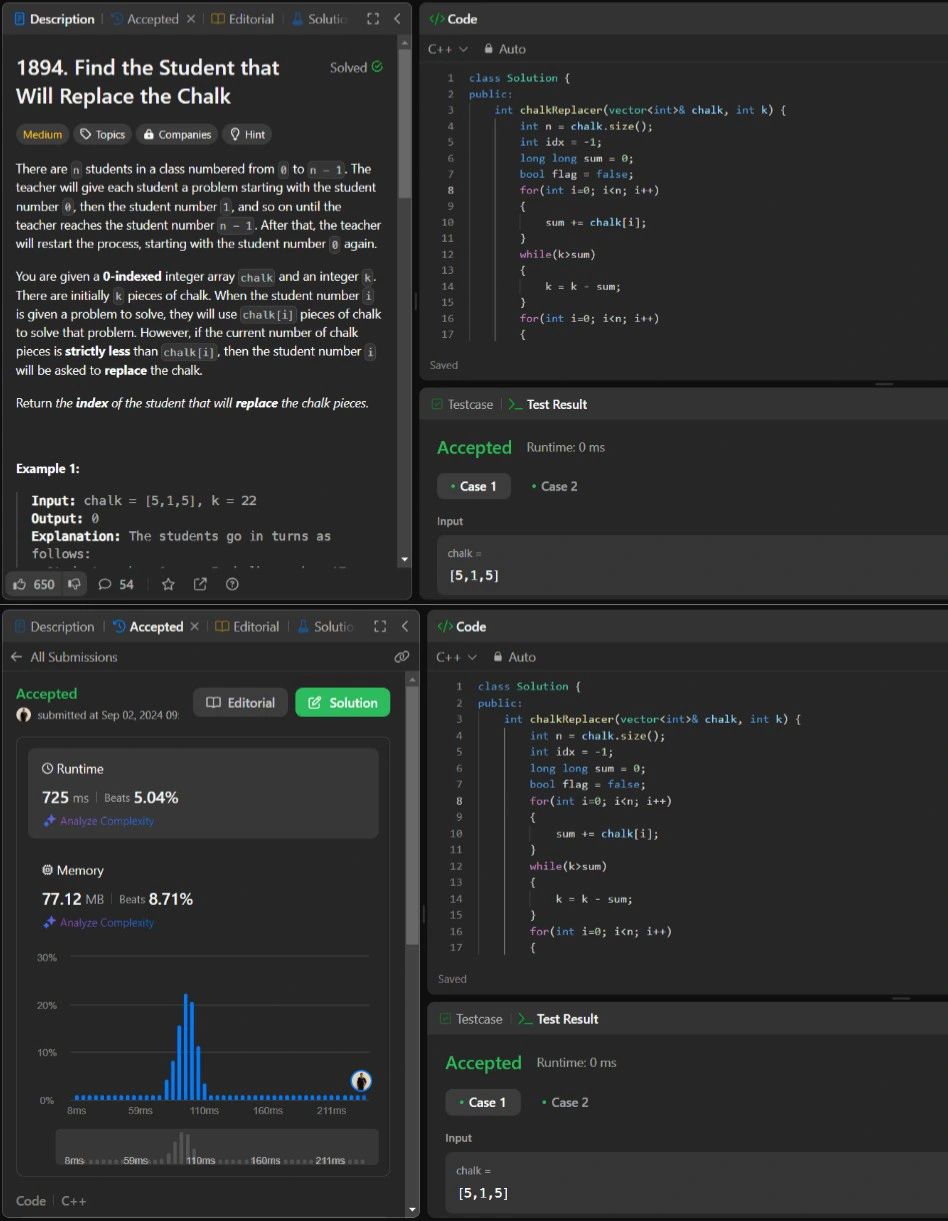This screenshot has height=1221, width=948.
Task: Expand the Companies tag
Action: coord(175,134)
